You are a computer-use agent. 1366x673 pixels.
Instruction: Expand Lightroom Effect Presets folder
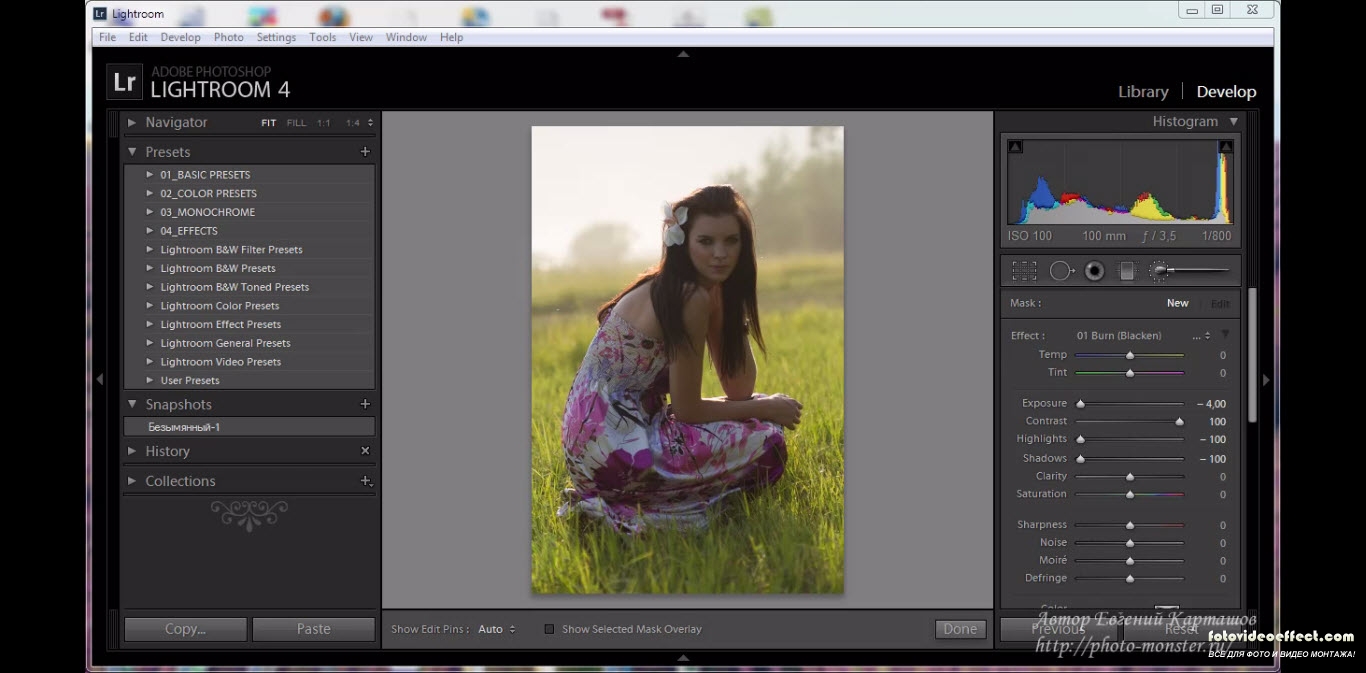(x=150, y=324)
